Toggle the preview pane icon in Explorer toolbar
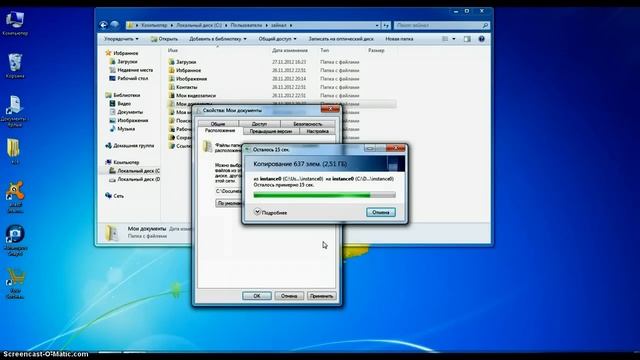640x360 pixels. pos(467,39)
